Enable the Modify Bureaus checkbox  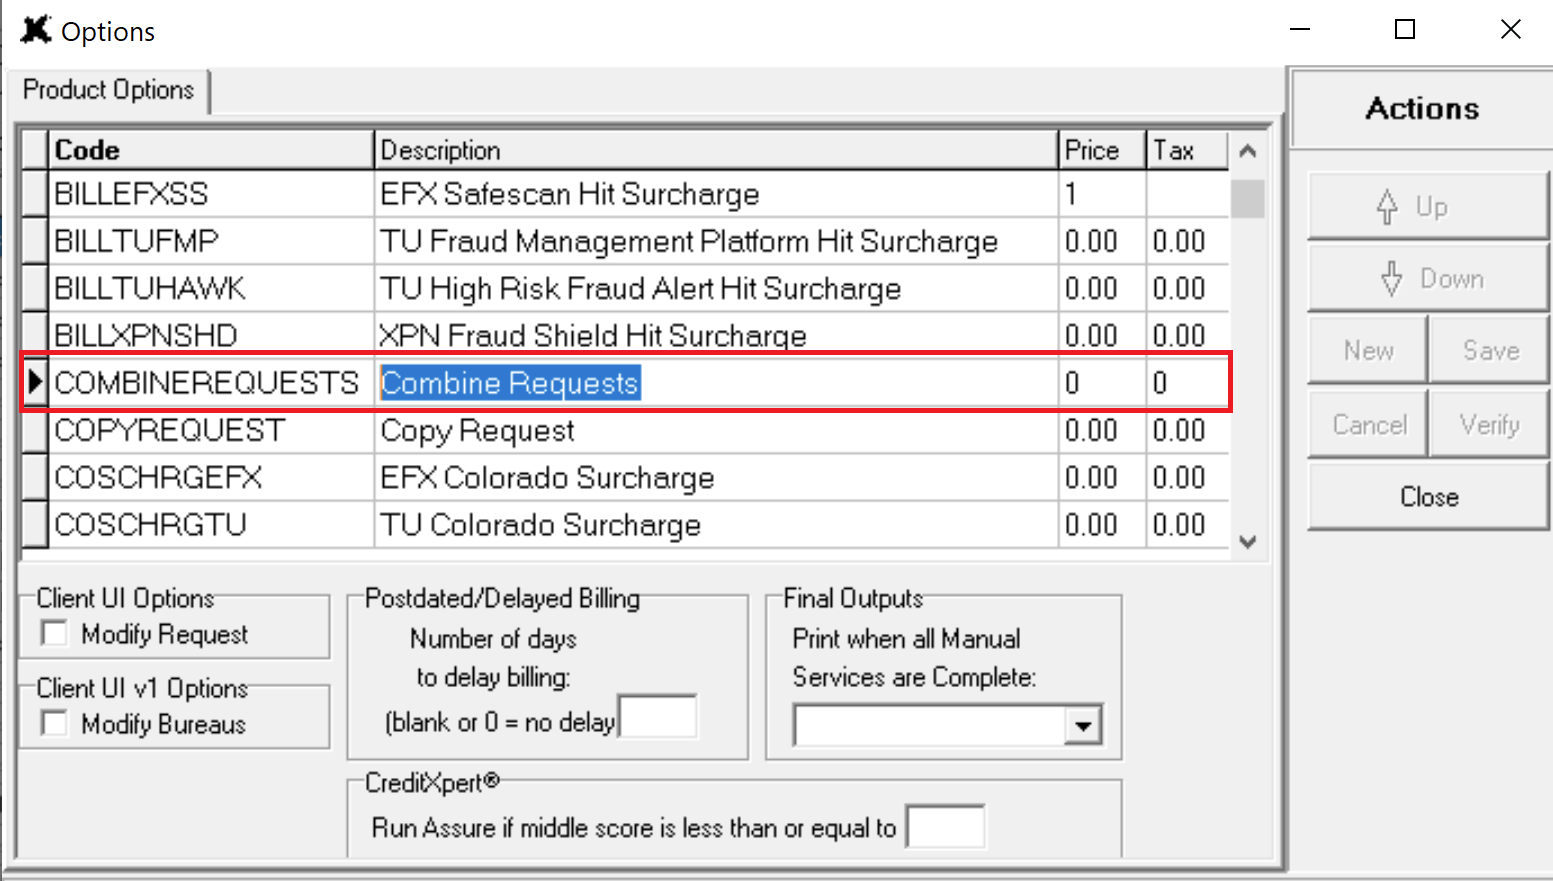coord(54,724)
